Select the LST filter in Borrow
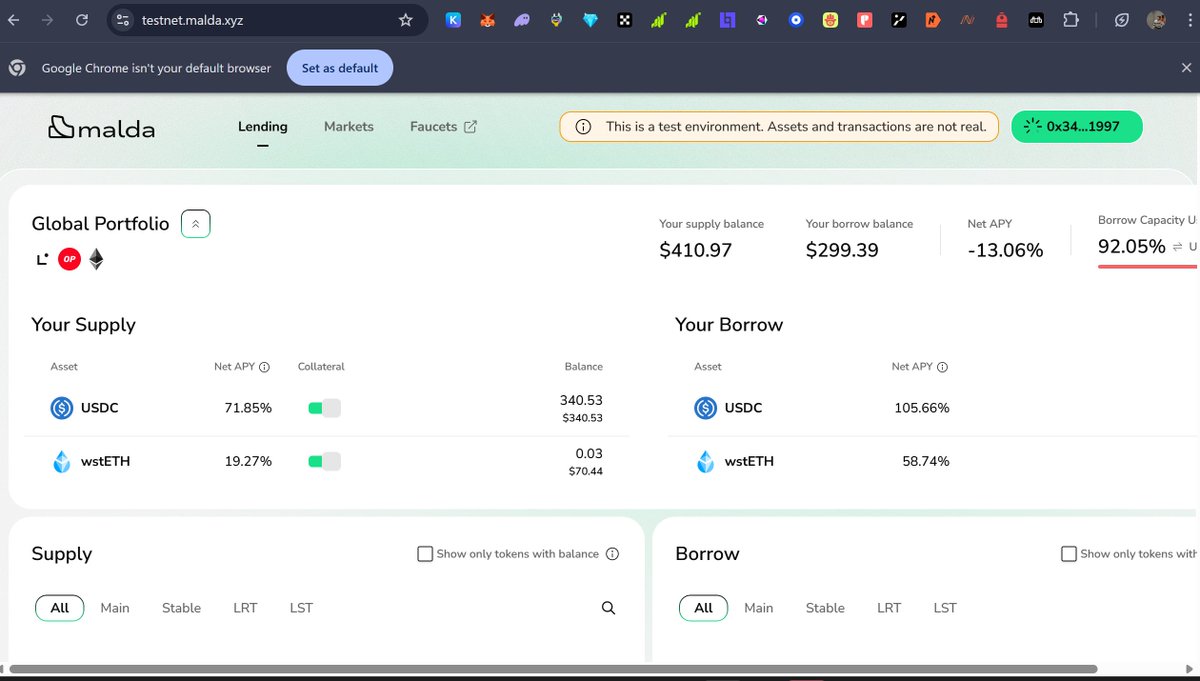 tap(945, 608)
